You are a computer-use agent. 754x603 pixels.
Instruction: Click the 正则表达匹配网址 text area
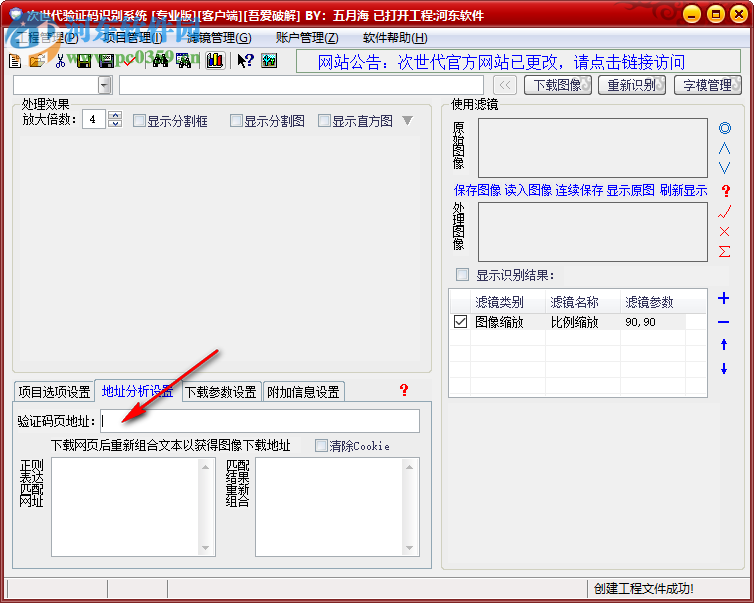(x=133, y=507)
